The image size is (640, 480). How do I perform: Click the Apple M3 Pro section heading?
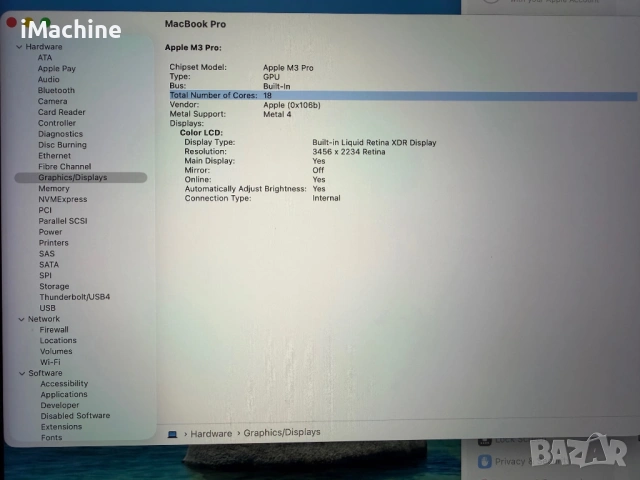[193, 48]
